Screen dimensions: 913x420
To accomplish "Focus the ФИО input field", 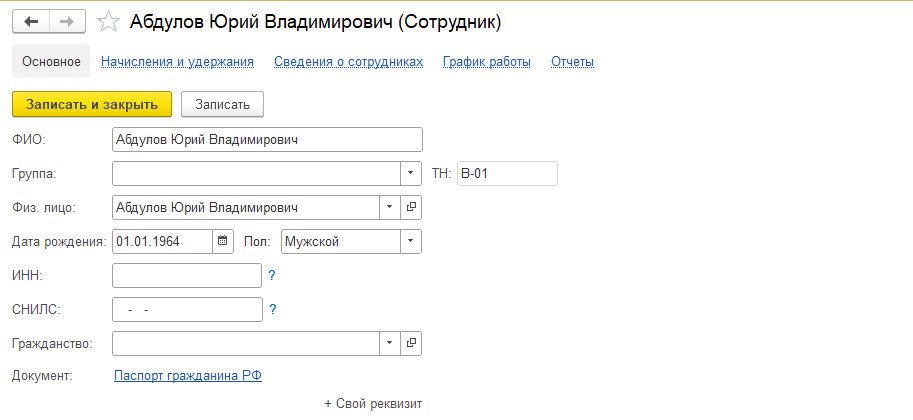I will (x=267, y=140).
